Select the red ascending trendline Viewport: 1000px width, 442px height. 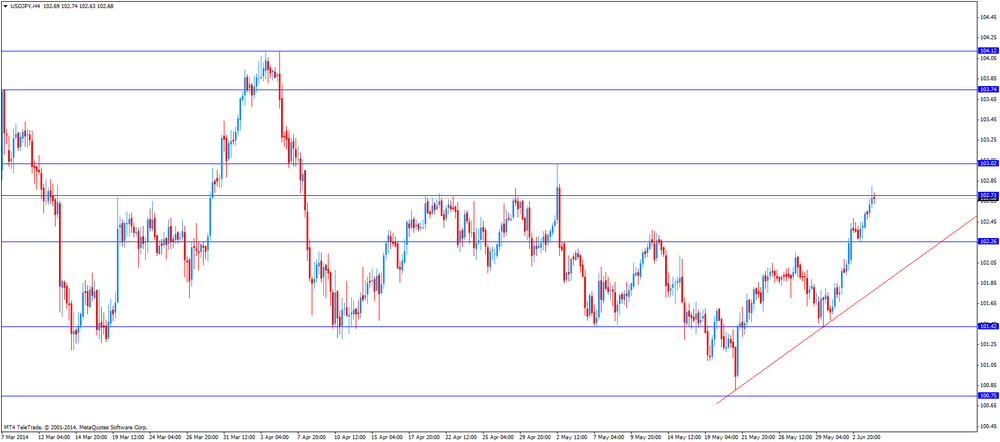(x=847, y=310)
